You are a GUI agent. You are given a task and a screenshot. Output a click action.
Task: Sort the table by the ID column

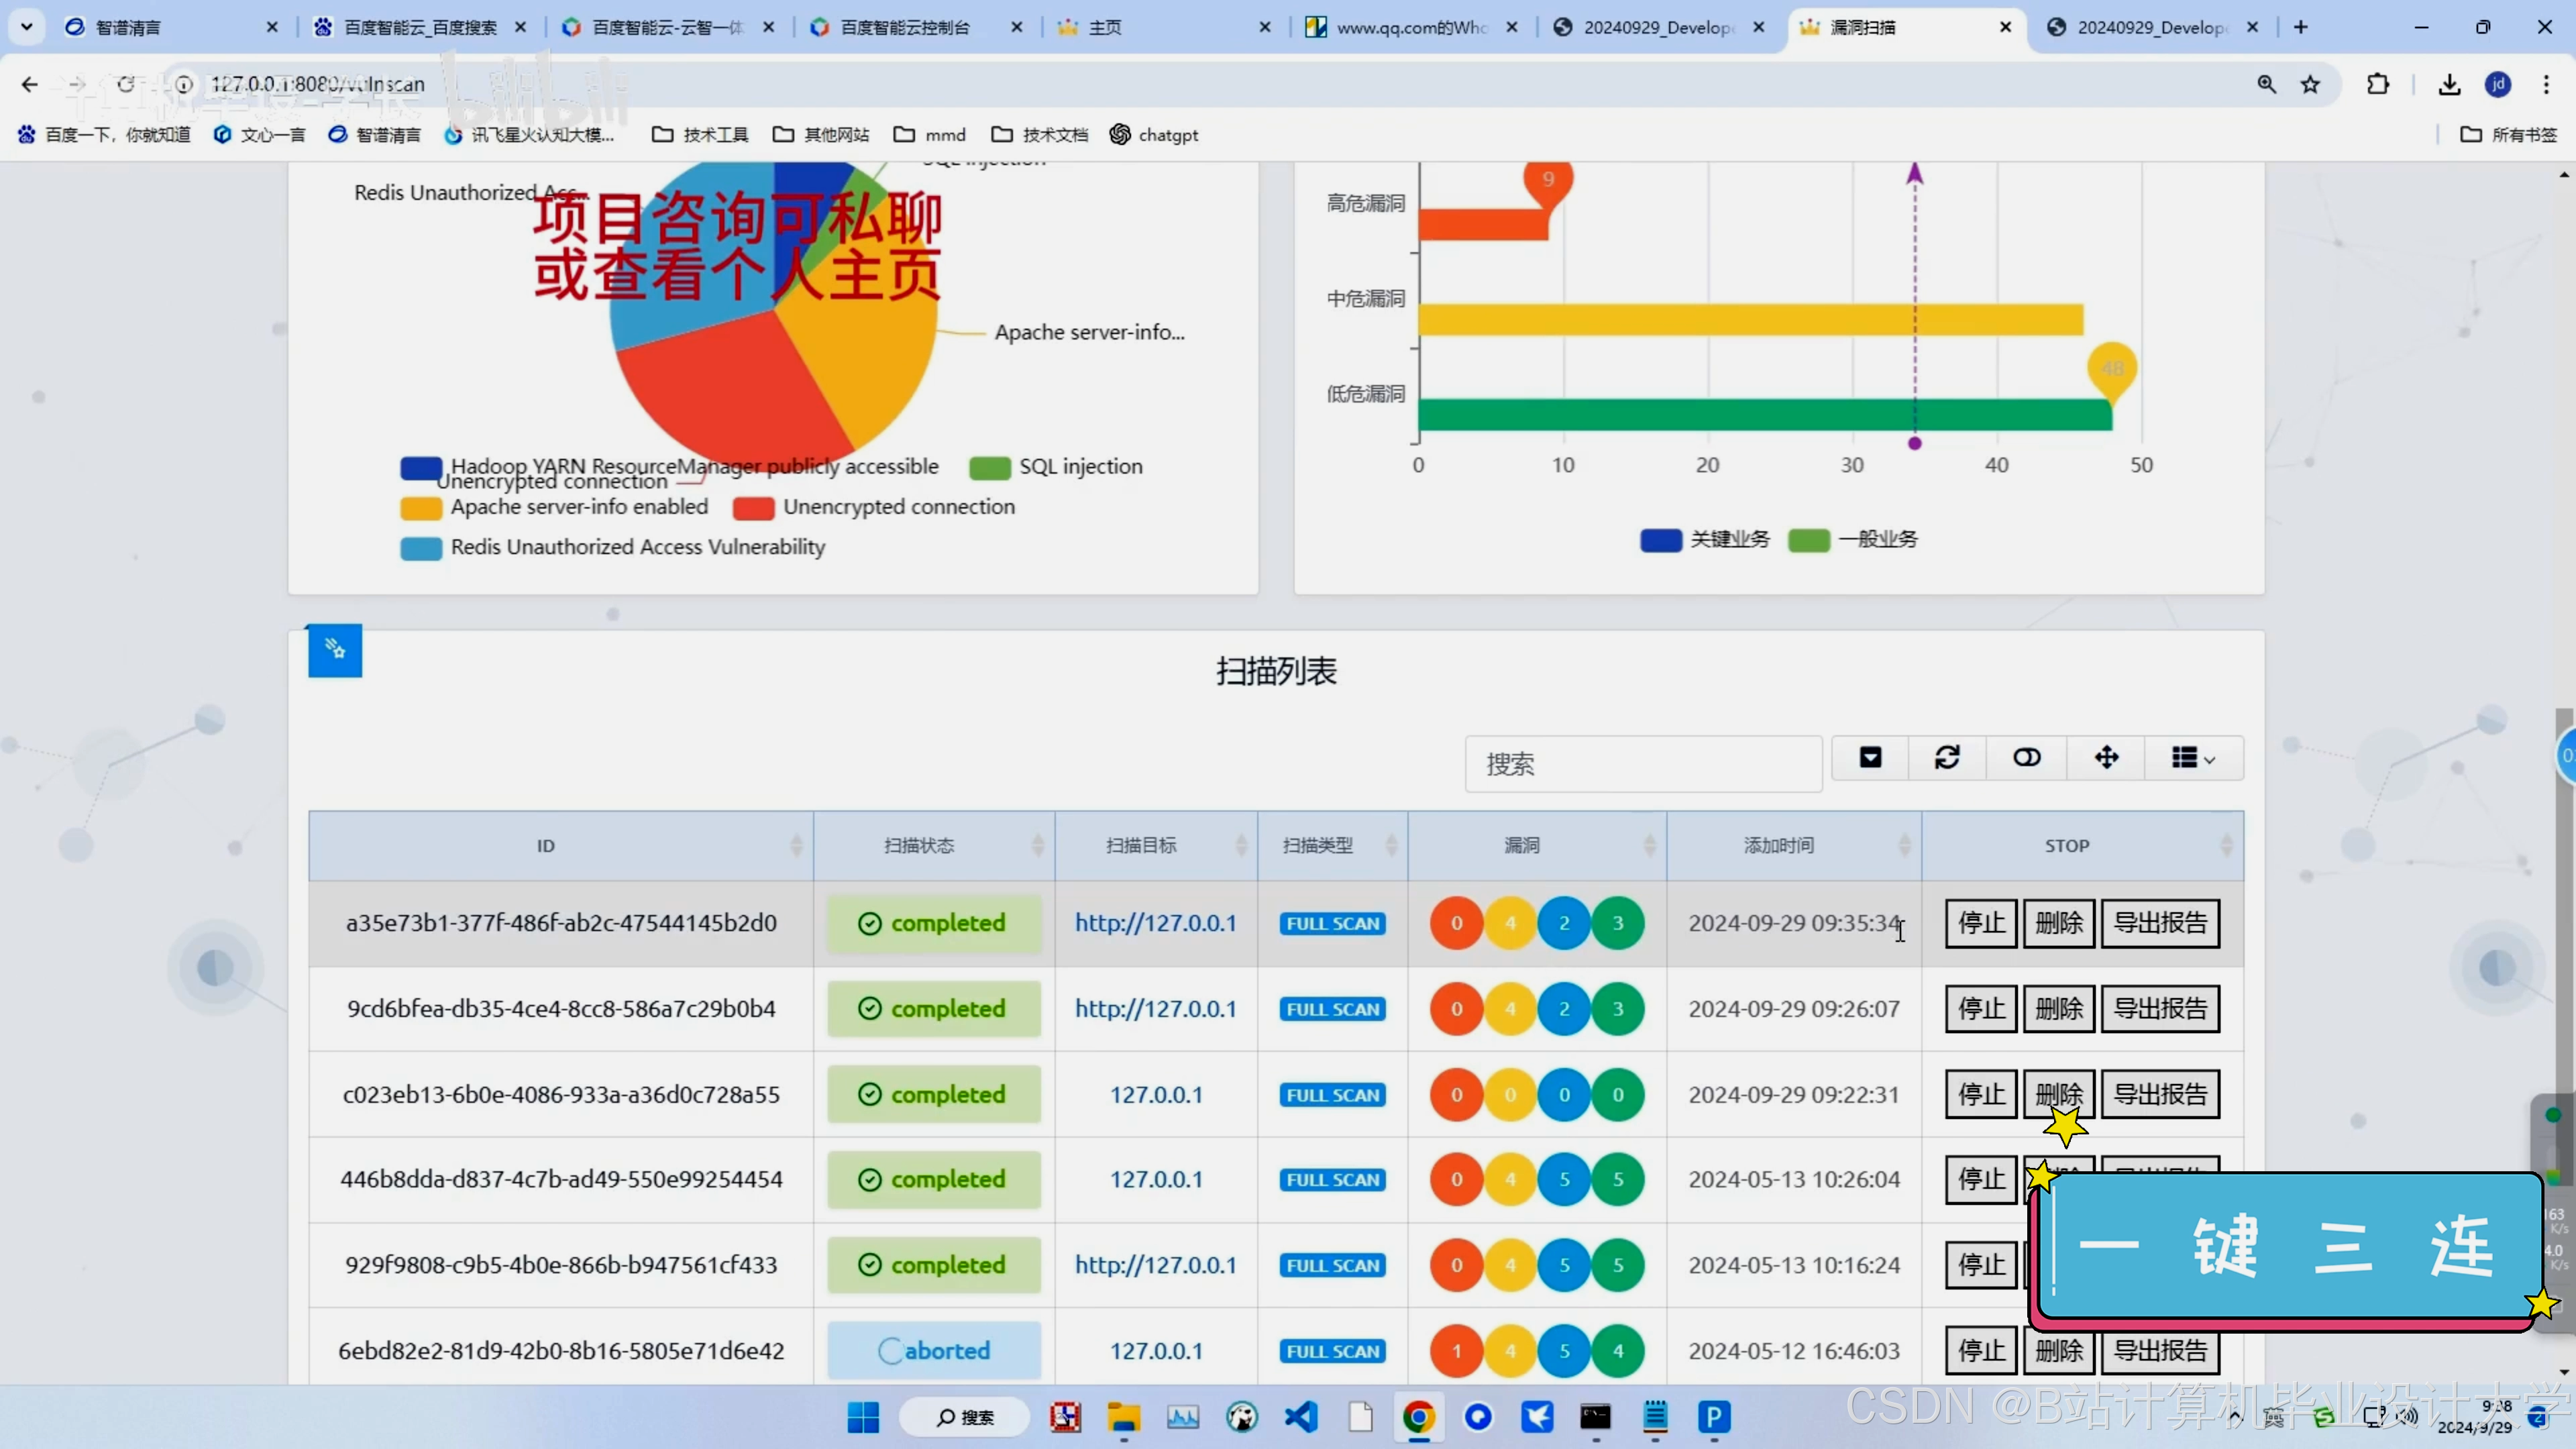point(545,846)
